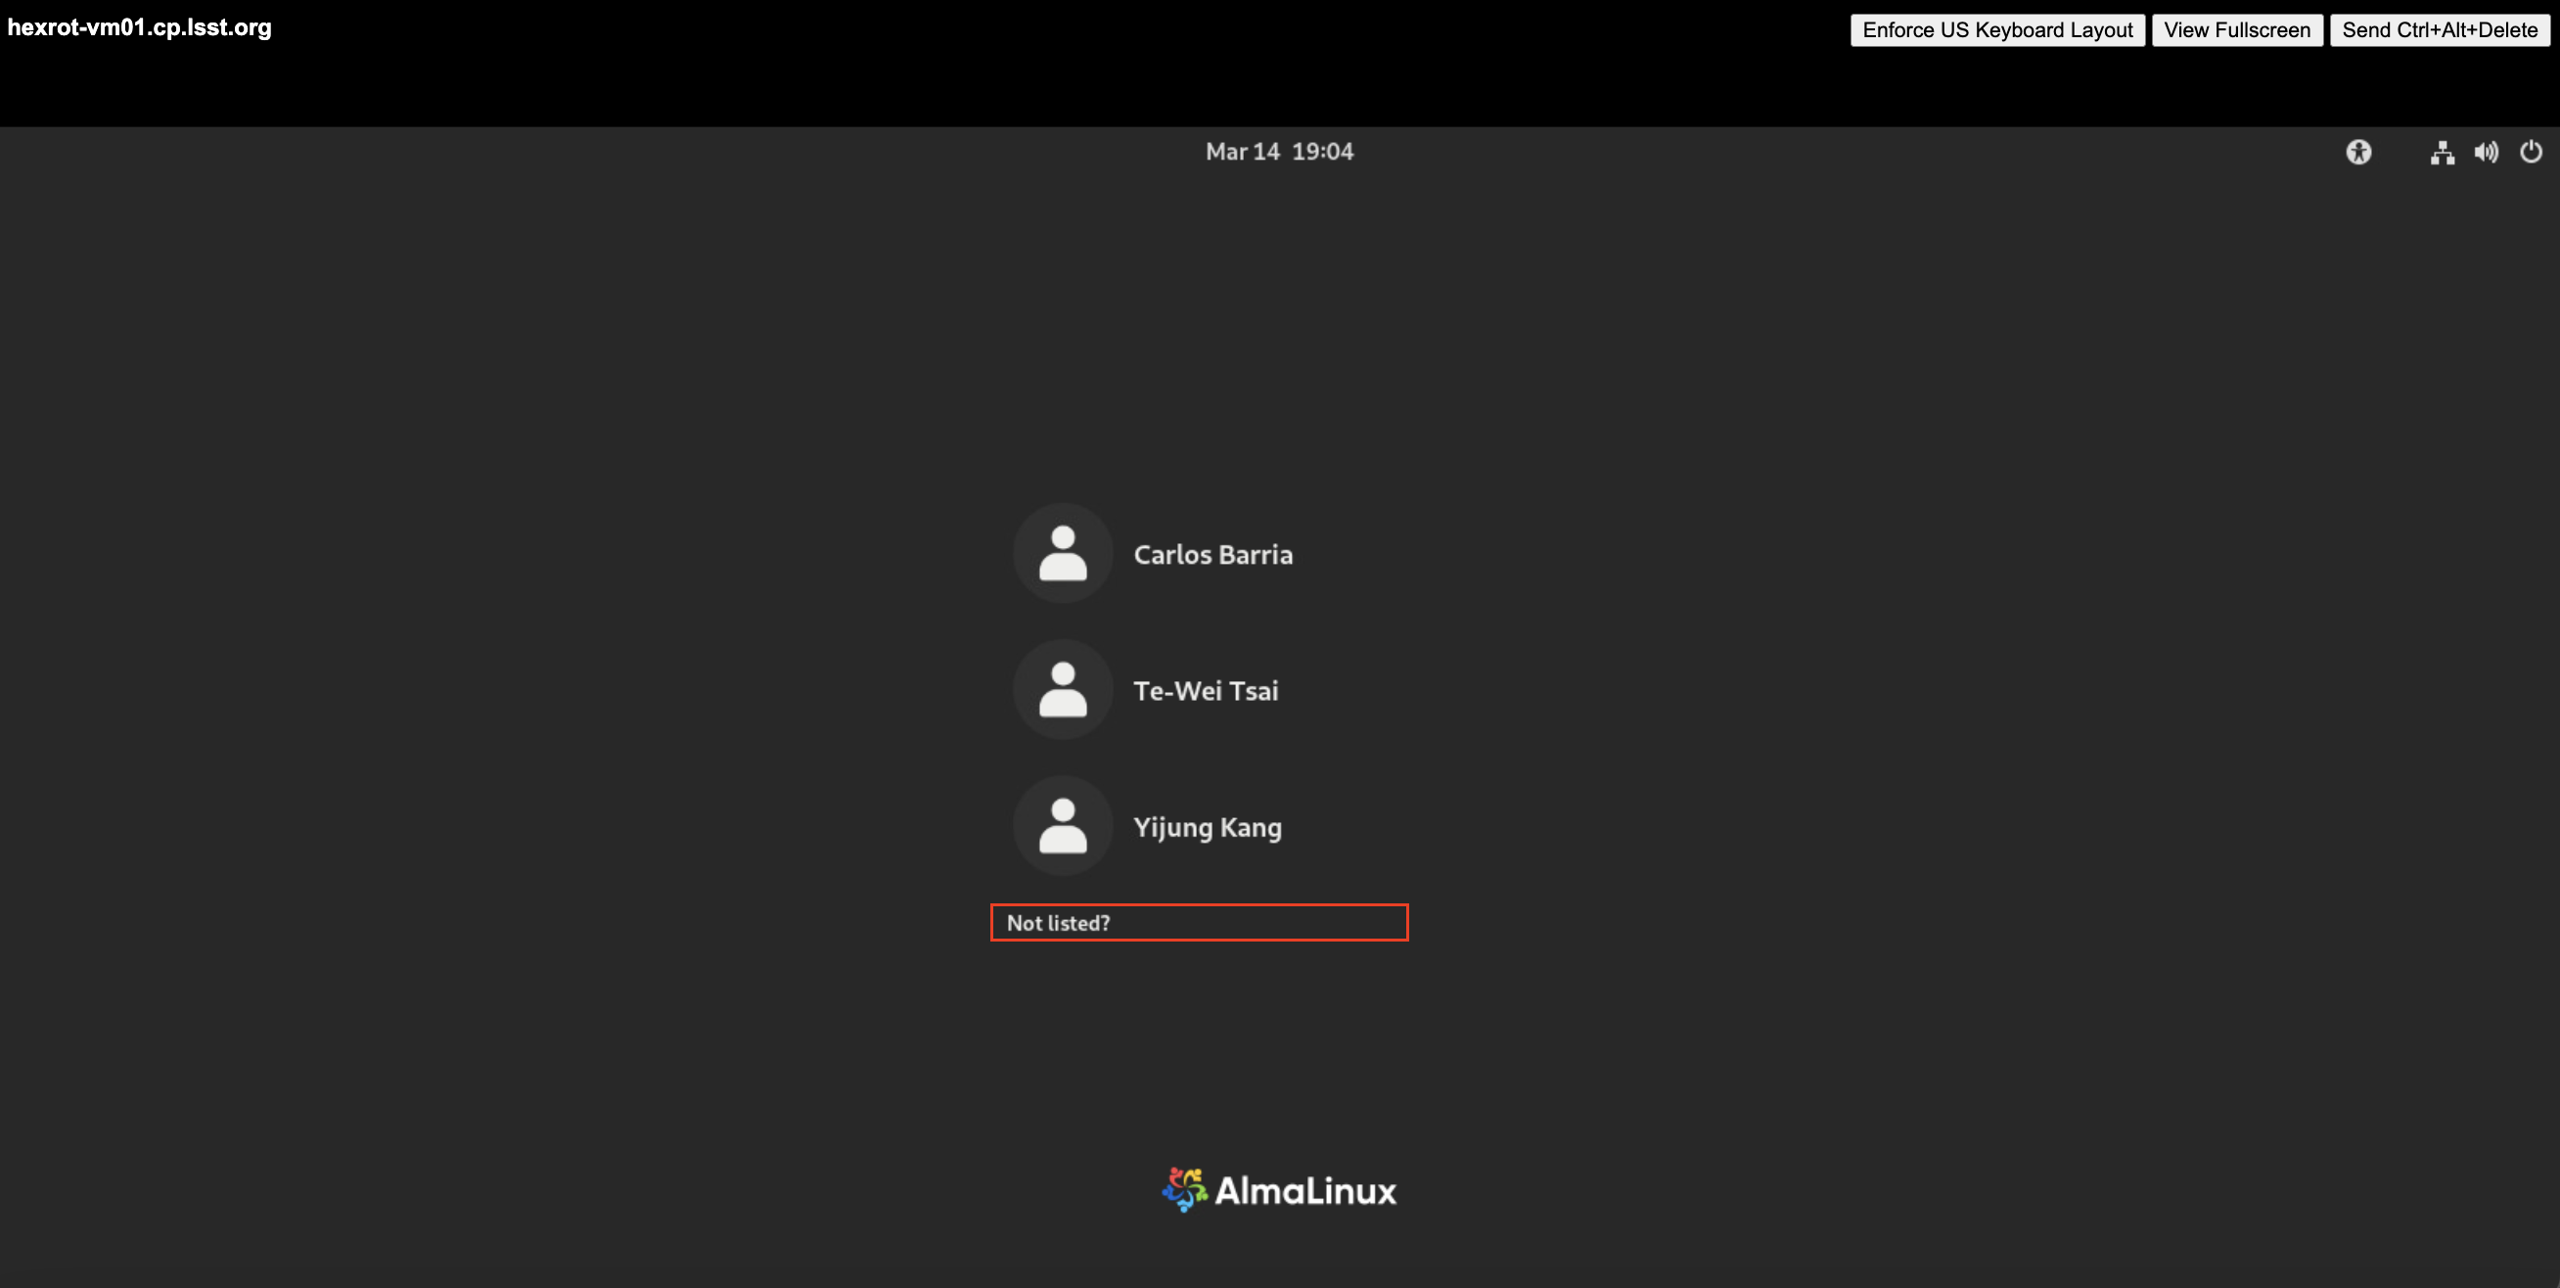This screenshot has width=2560, height=1288.
Task: Click the volume speaker icon
Action: tap(2486, 152)
